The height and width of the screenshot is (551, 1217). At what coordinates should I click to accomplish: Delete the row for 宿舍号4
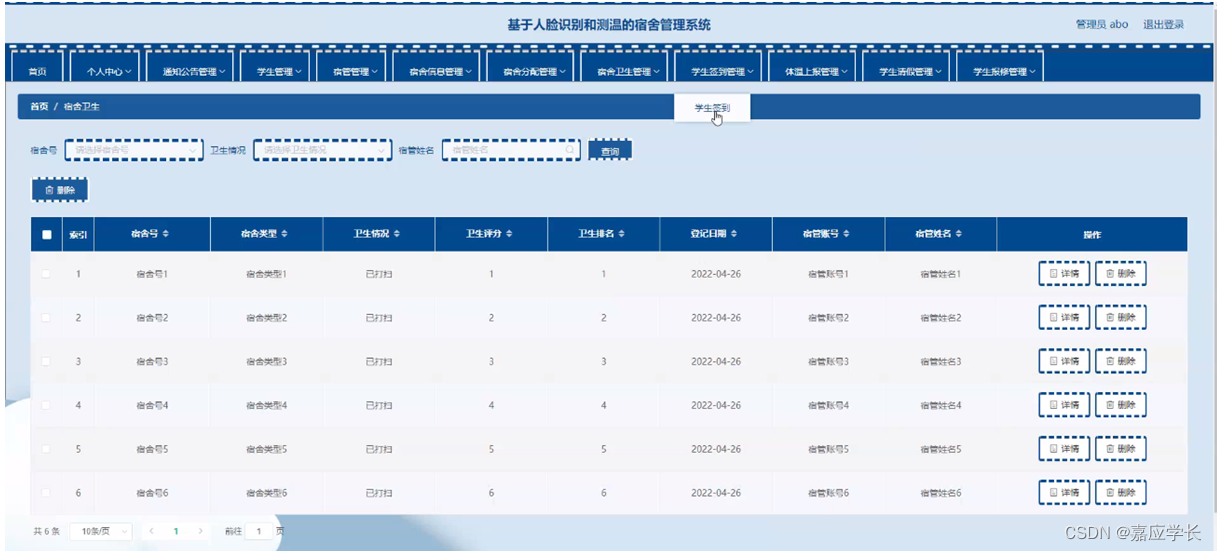coord(1120,405)
